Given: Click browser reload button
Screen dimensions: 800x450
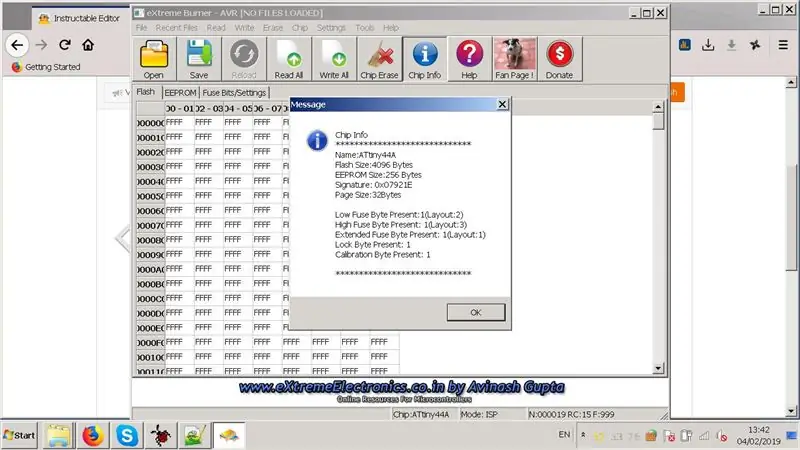Looking at the screenshot, I should click(65, 45).
